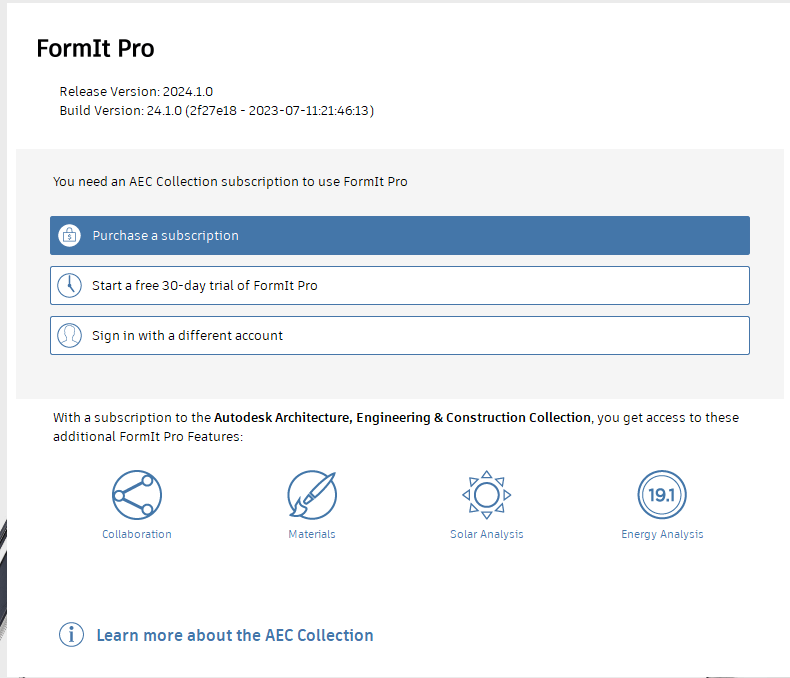Image resolution: width=790 pixels, height=678 pixels.
Task: Choose Sign in with a different account
Action: point(400,335)
